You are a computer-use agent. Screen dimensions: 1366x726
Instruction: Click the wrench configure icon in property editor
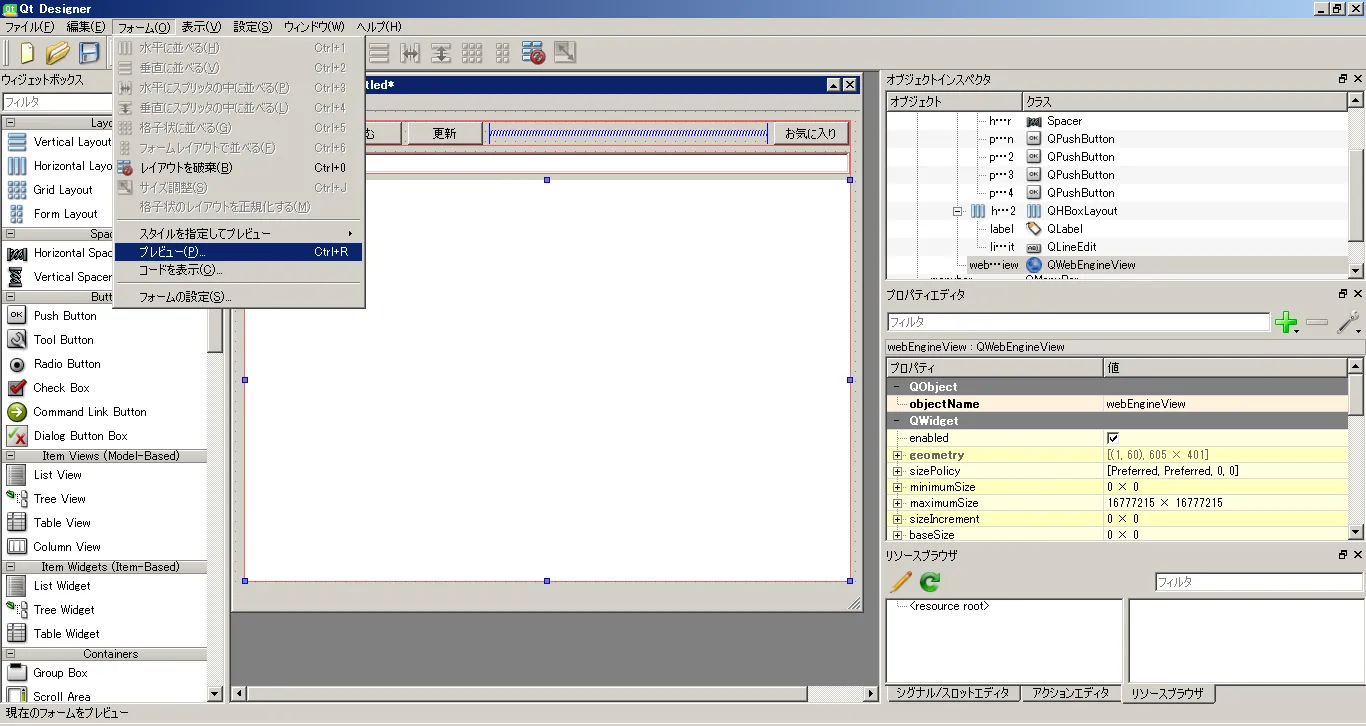coord(1347,322)
